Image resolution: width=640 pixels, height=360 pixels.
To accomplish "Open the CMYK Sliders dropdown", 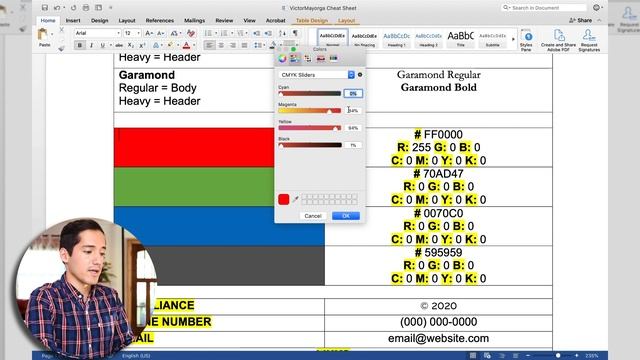I will click(317, 75).
